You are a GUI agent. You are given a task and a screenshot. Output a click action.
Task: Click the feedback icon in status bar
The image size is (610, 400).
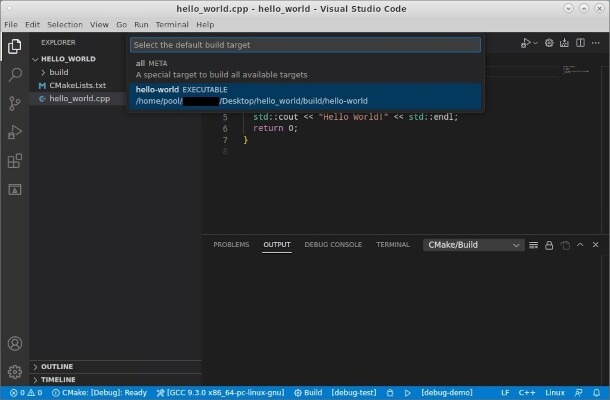point(579,393)
